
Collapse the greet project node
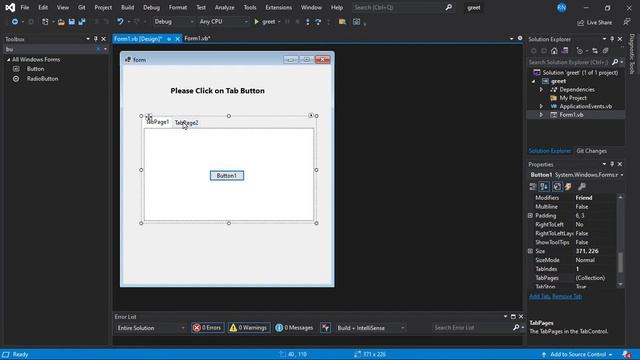(533, 81)
